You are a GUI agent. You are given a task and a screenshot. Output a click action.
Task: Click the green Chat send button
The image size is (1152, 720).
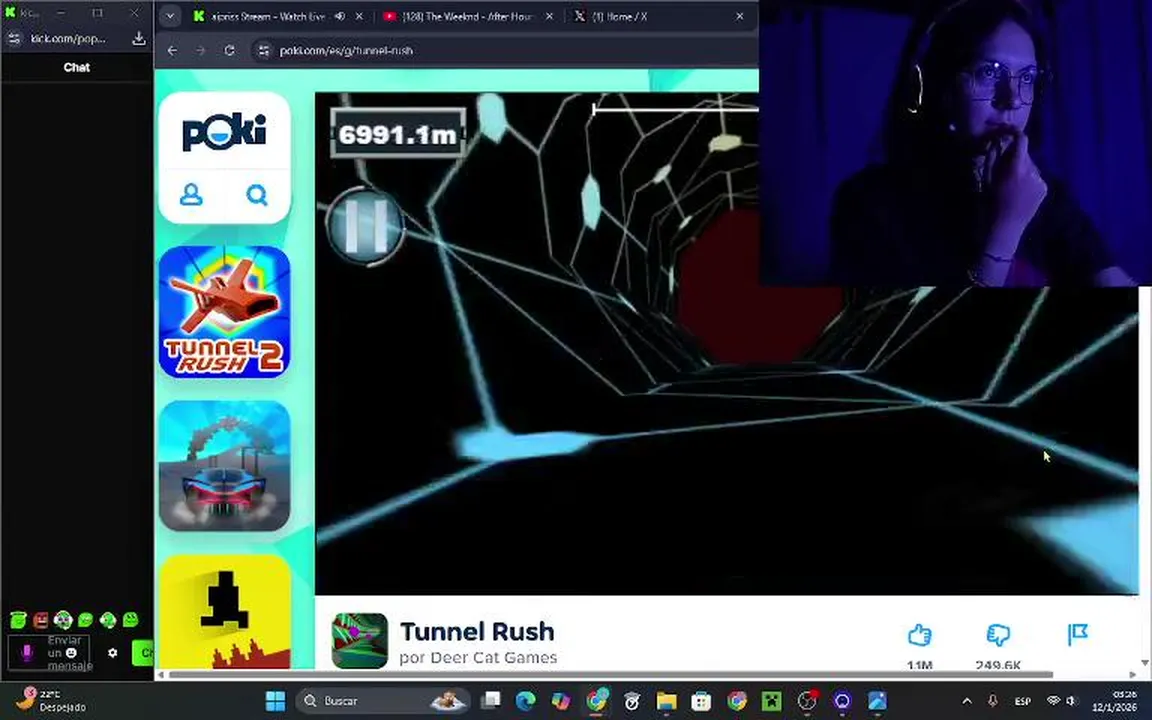tap(143, 652)
